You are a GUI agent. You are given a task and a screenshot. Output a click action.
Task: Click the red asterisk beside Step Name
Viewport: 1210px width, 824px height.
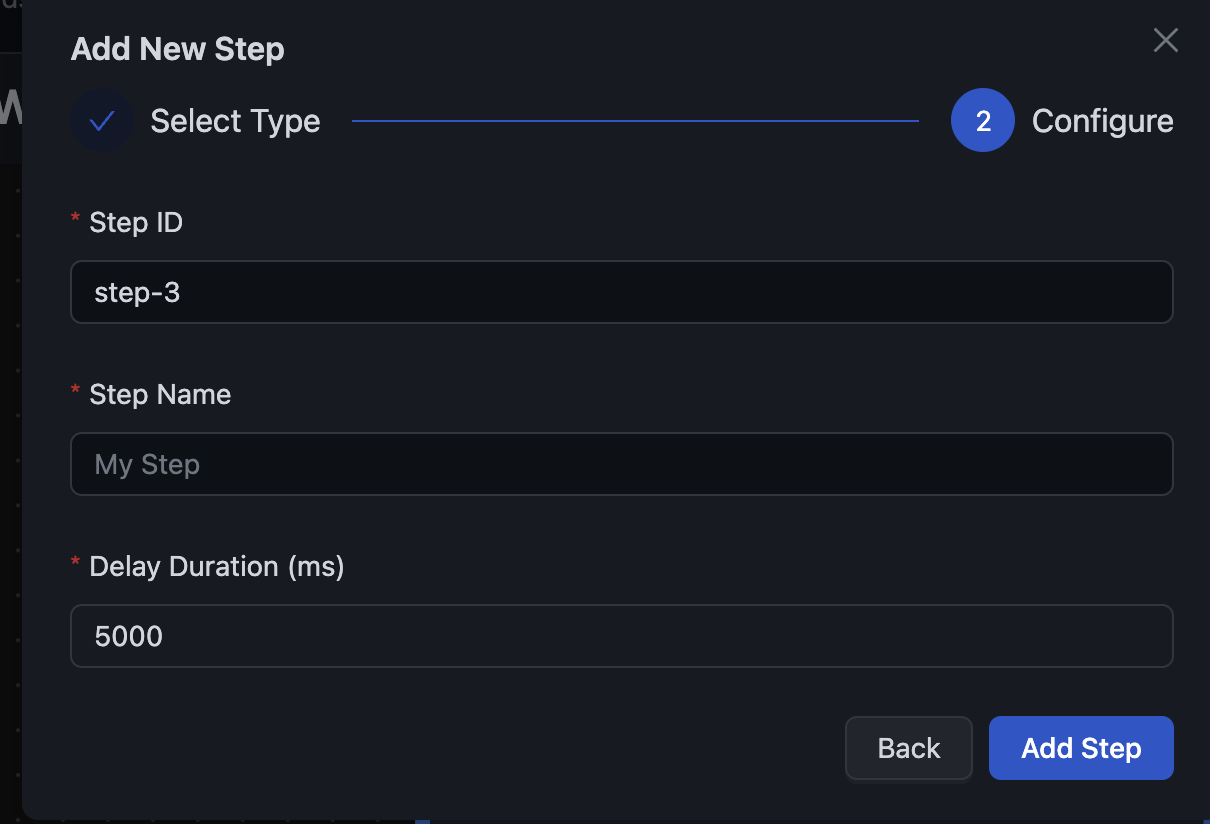coord(76,392)
